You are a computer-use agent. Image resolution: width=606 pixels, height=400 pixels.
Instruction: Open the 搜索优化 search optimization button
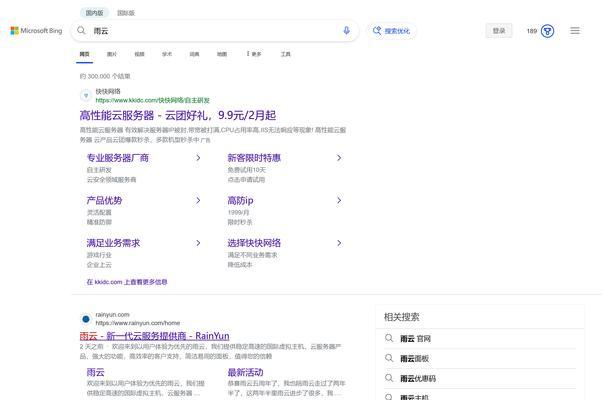click(391, 31)
